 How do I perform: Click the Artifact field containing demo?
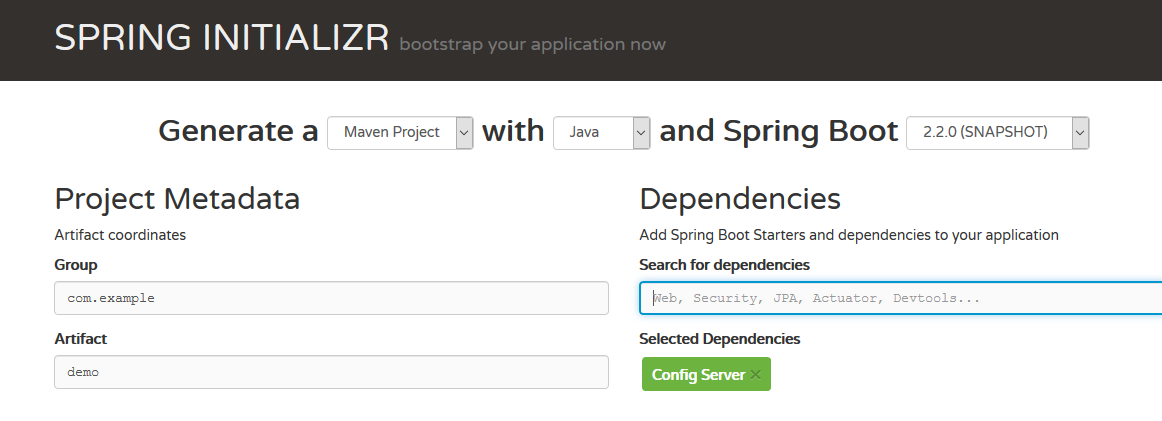(331, 372)
